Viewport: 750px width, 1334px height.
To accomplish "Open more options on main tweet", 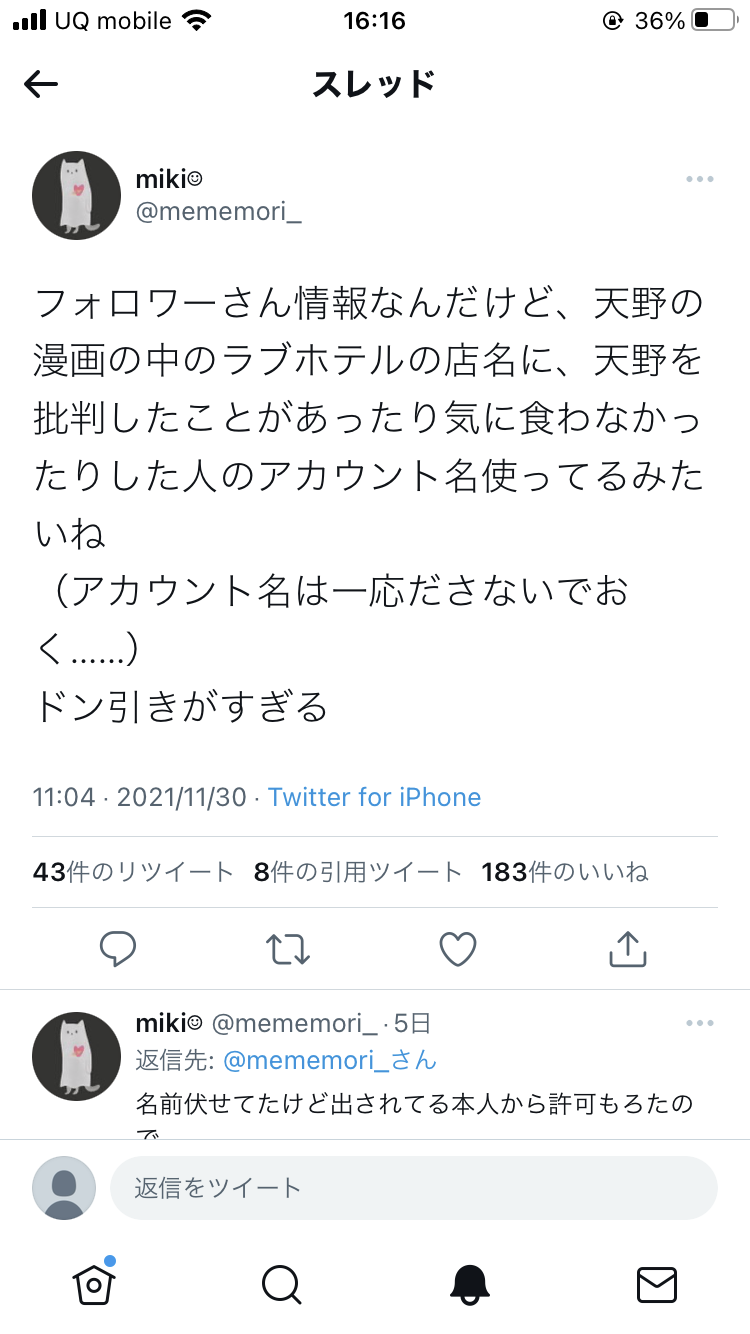I will [699, 179].
